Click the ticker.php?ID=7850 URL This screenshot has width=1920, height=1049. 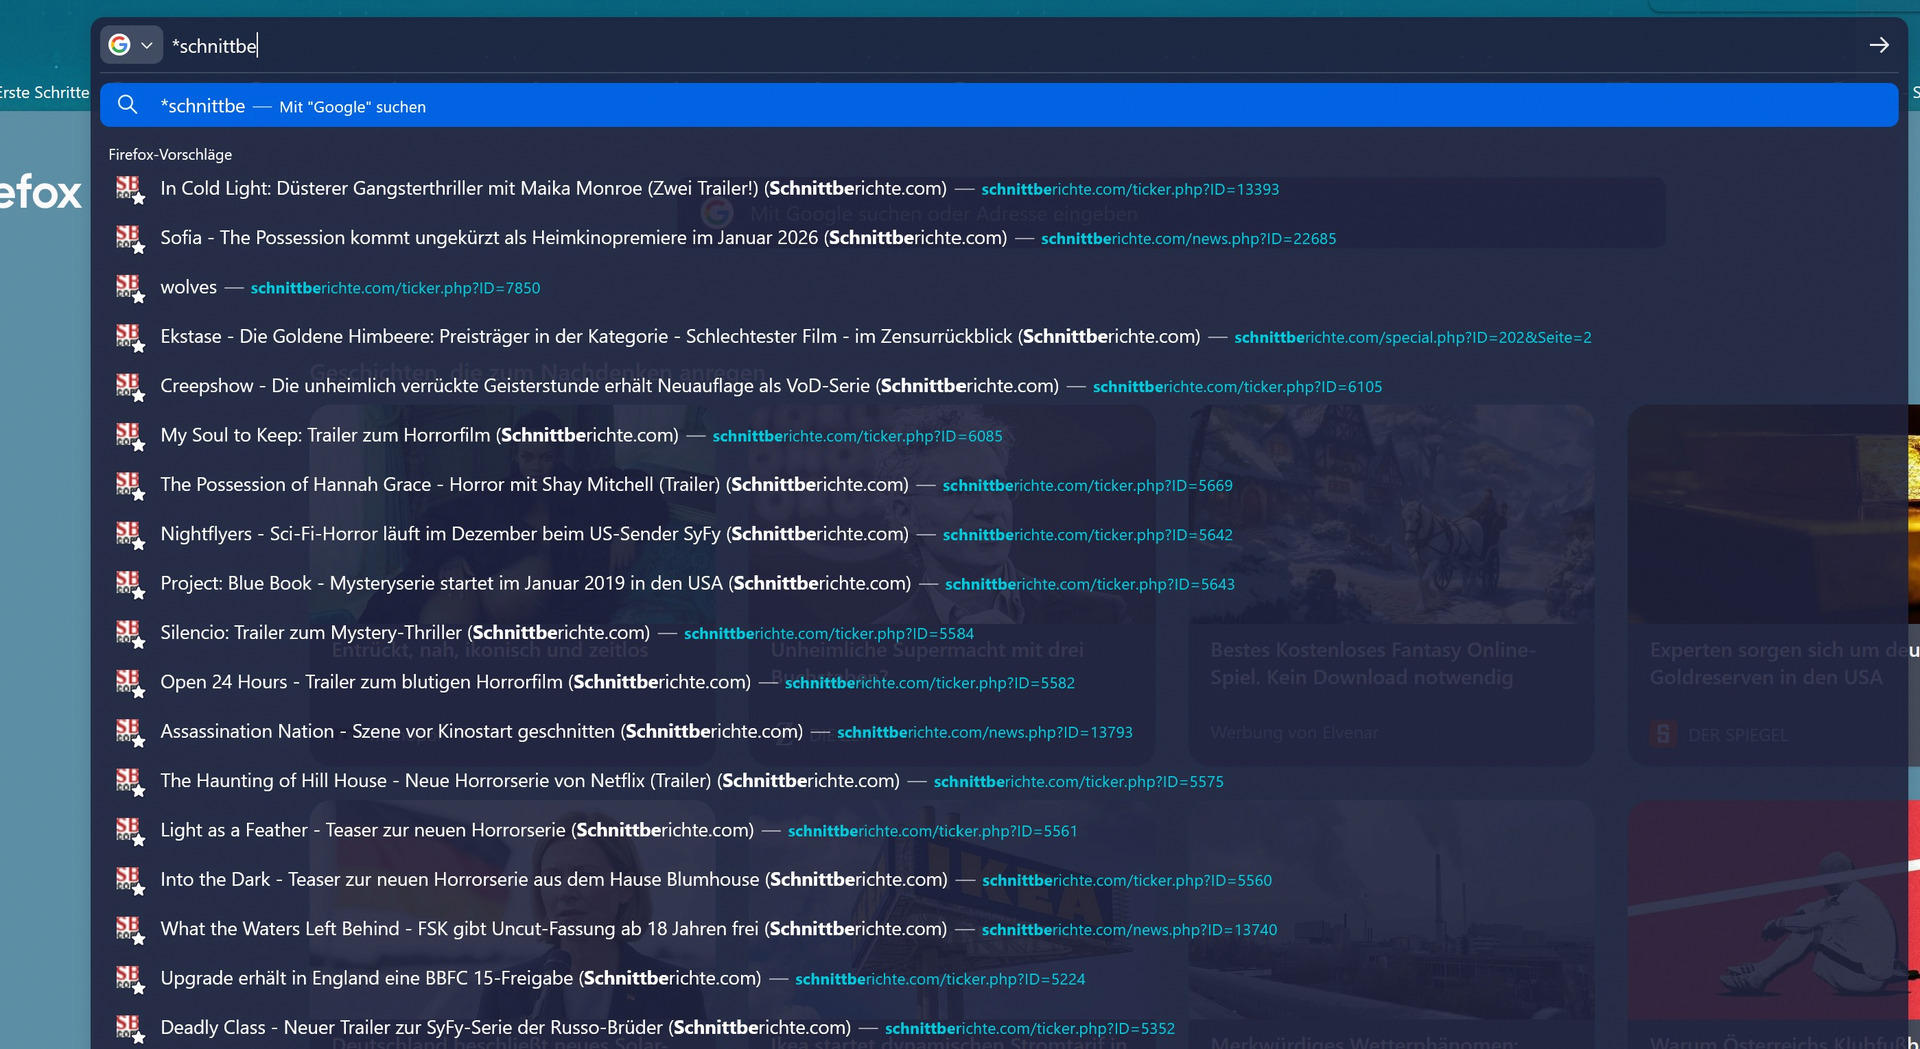(395, 288)
